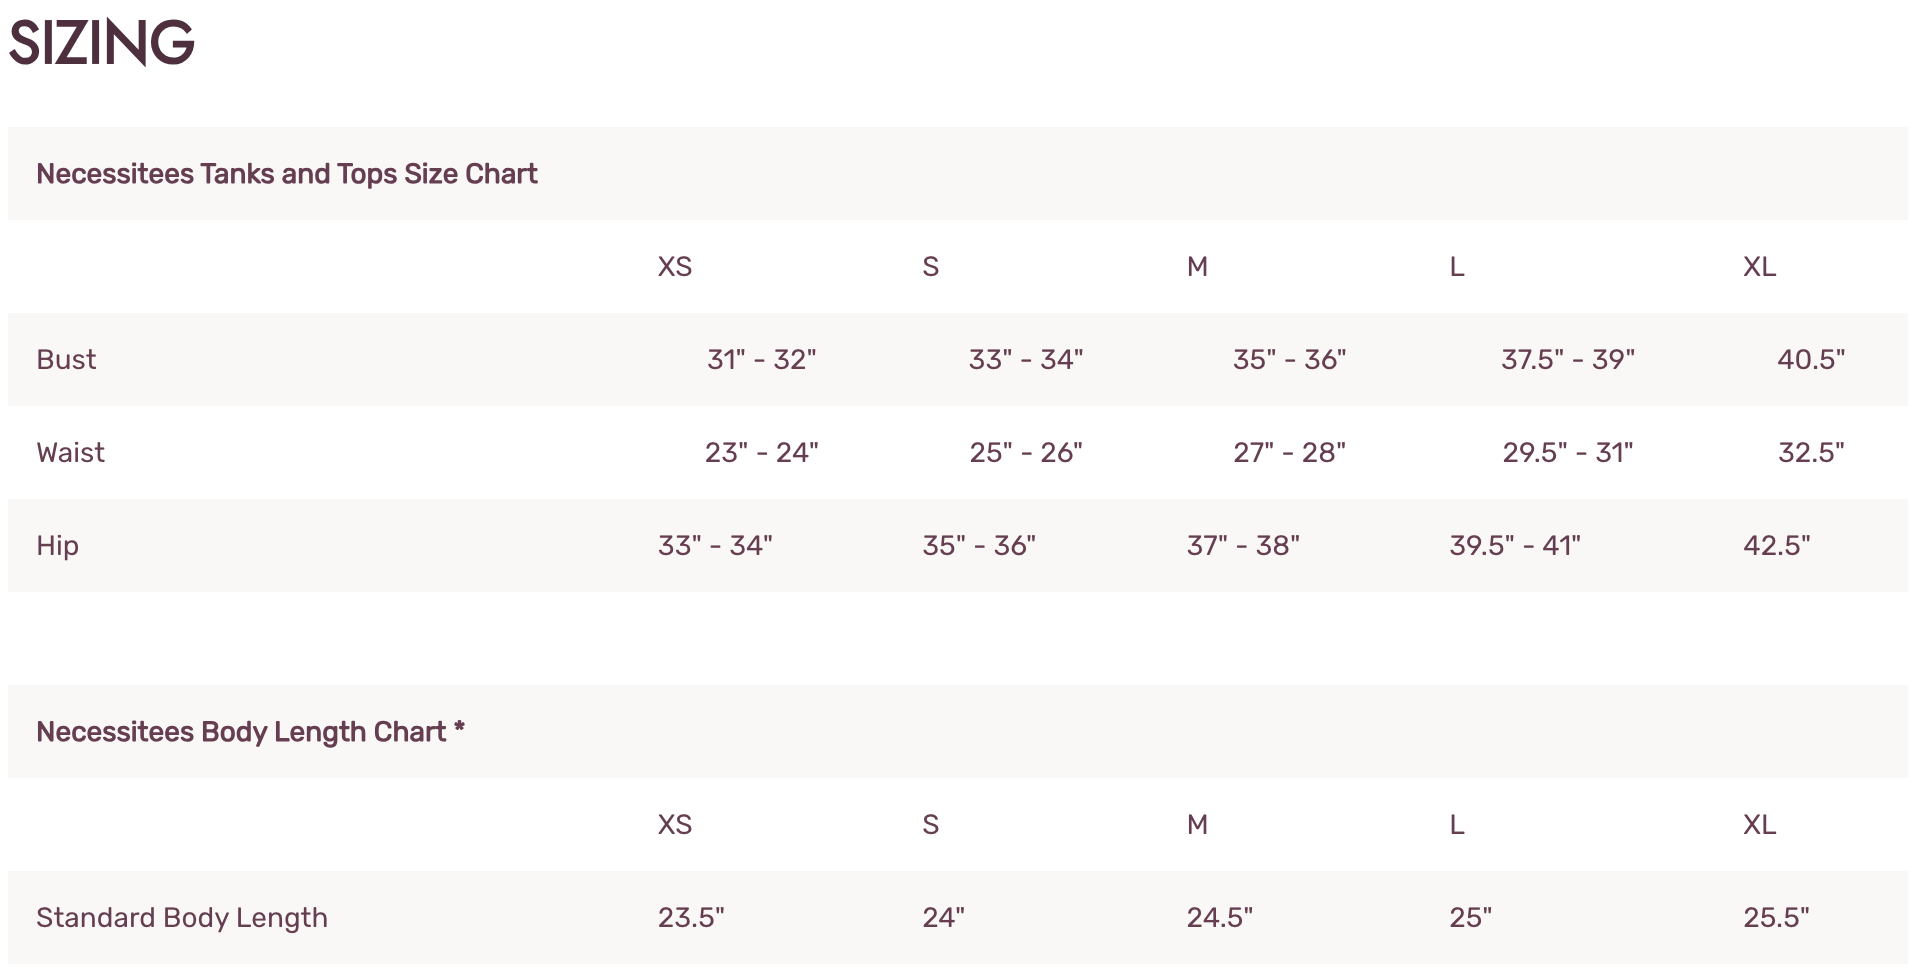Click the XS hip value 33" - 34"
The height and width of the screenshot is (970, 1910).
pos(715,546)
